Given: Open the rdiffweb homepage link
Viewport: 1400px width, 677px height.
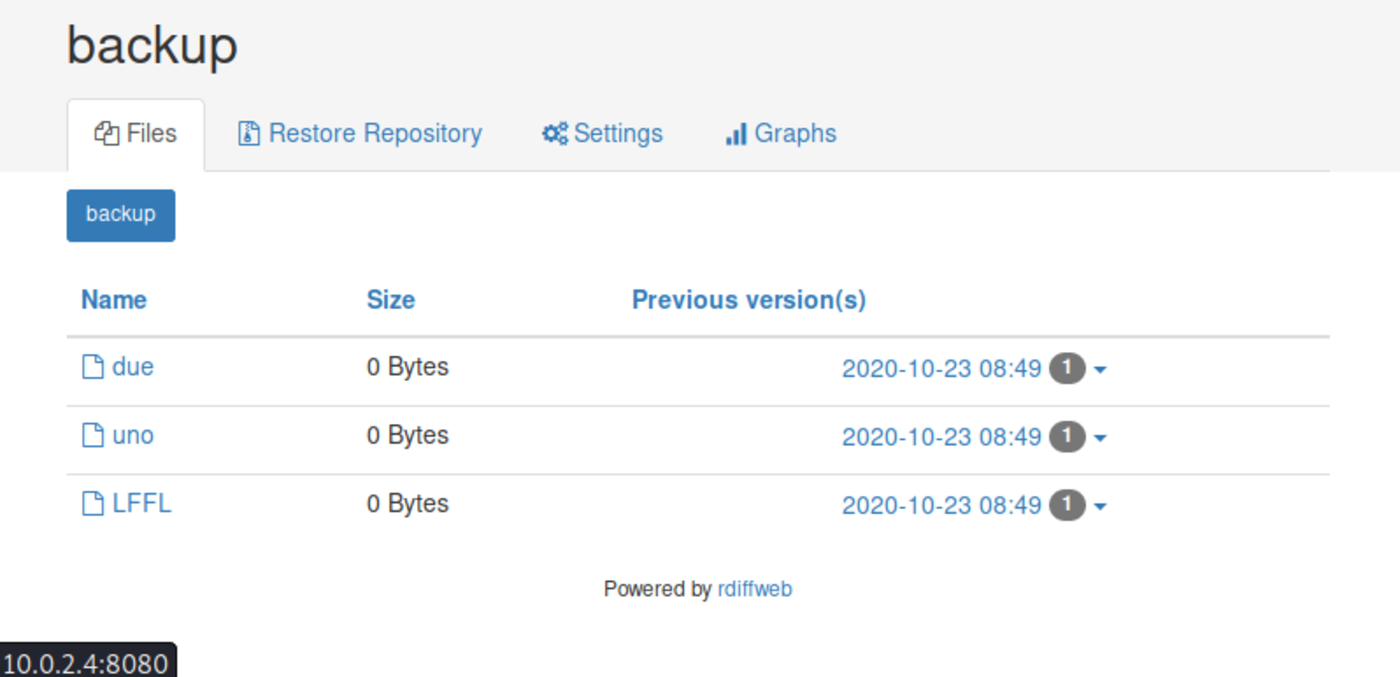Looking at the screenshot, I should pyautogui.click(x=755, y=589).
